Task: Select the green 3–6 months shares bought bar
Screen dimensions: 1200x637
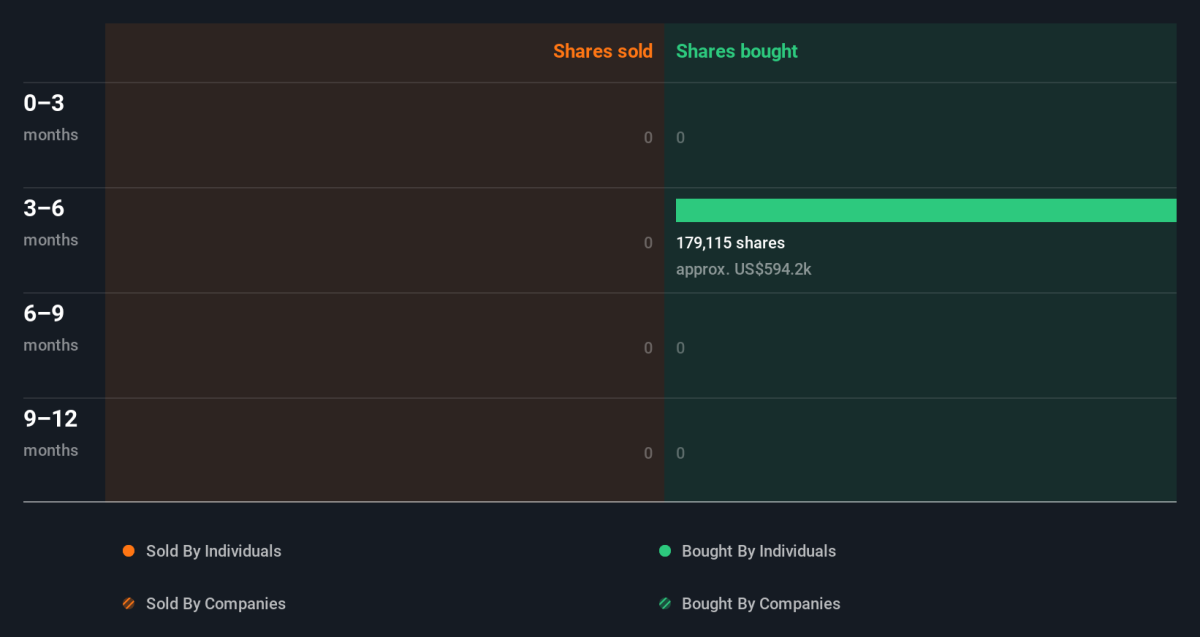Action: pyautogui.click(x=926, y=210)
